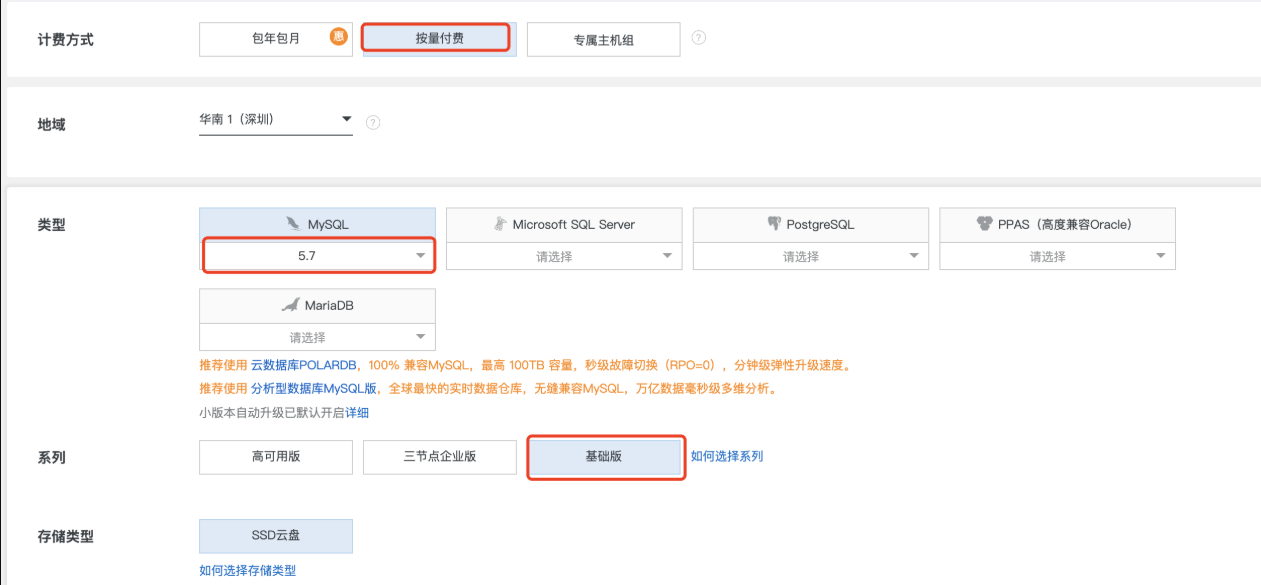
Task: Click 小版本自动升级已默认开启 text
Action: [272, 412]
